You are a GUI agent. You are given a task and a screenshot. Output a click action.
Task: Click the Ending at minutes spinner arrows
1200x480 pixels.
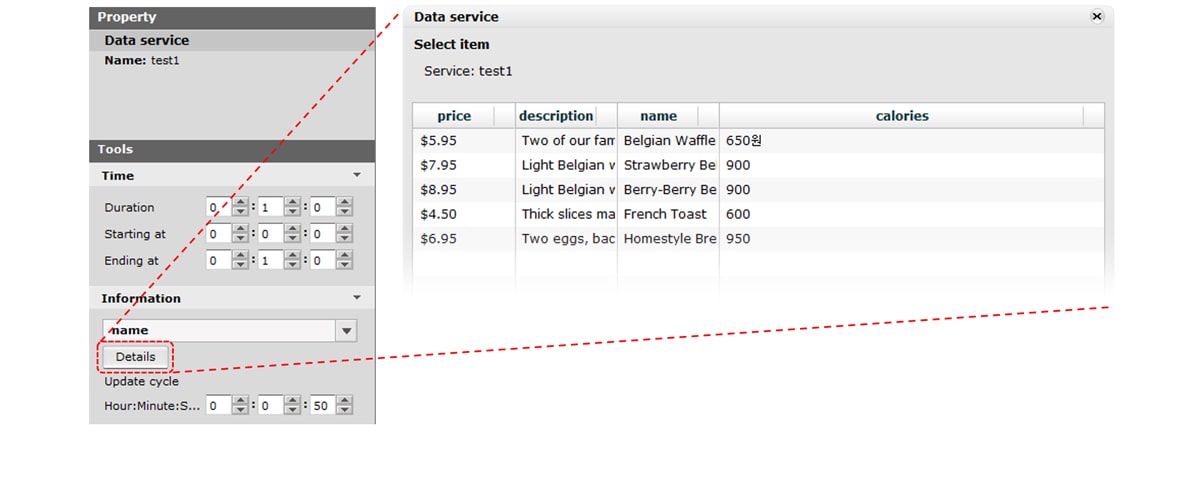click(292, 261)
